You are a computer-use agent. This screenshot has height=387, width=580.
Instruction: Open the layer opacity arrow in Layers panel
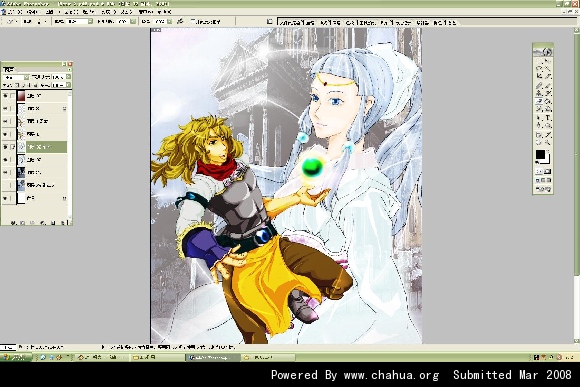click(x=68, y=77)
